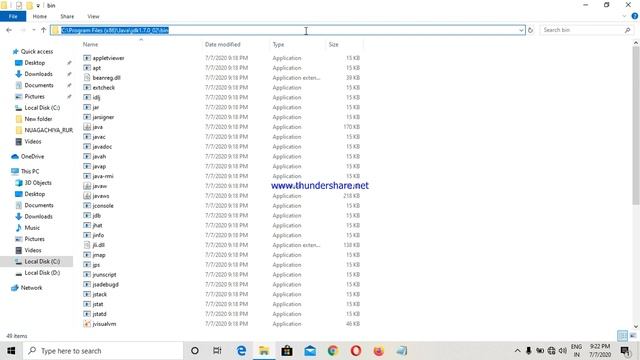Select the appletviewer application file

[108, 58]
